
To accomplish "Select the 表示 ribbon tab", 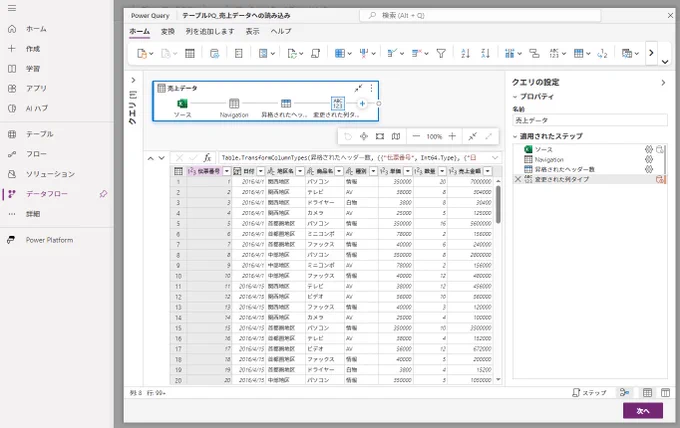I will [252, 32].
